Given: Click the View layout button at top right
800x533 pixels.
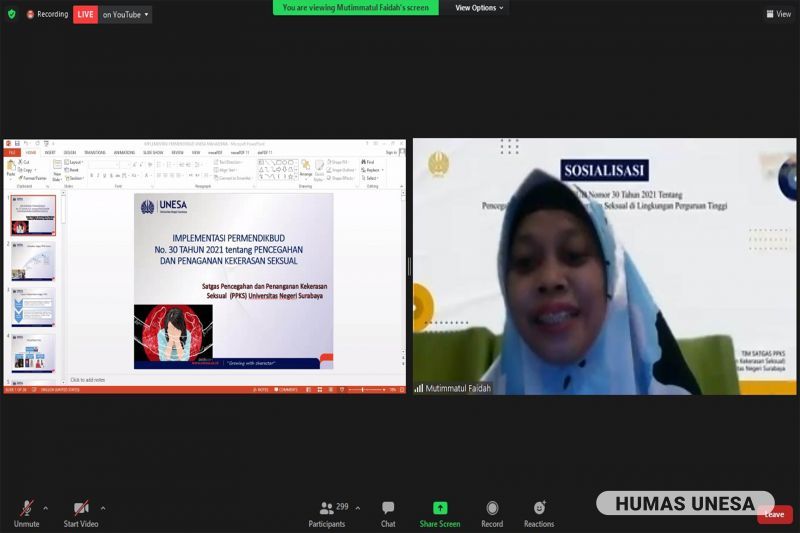Looking at the screenshot, I should 779,14.
